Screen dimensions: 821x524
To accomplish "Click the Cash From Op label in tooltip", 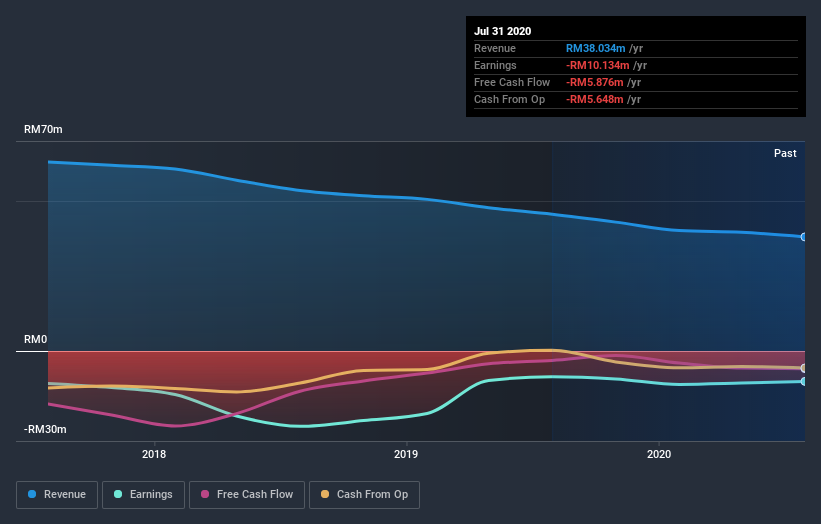I will click(509, 99).
